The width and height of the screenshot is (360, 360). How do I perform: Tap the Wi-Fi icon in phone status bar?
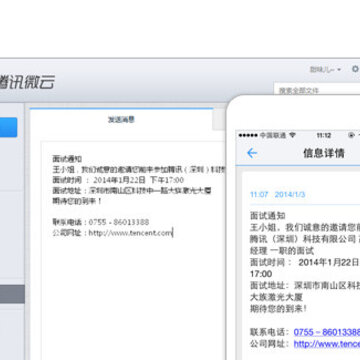click(293, 135)
